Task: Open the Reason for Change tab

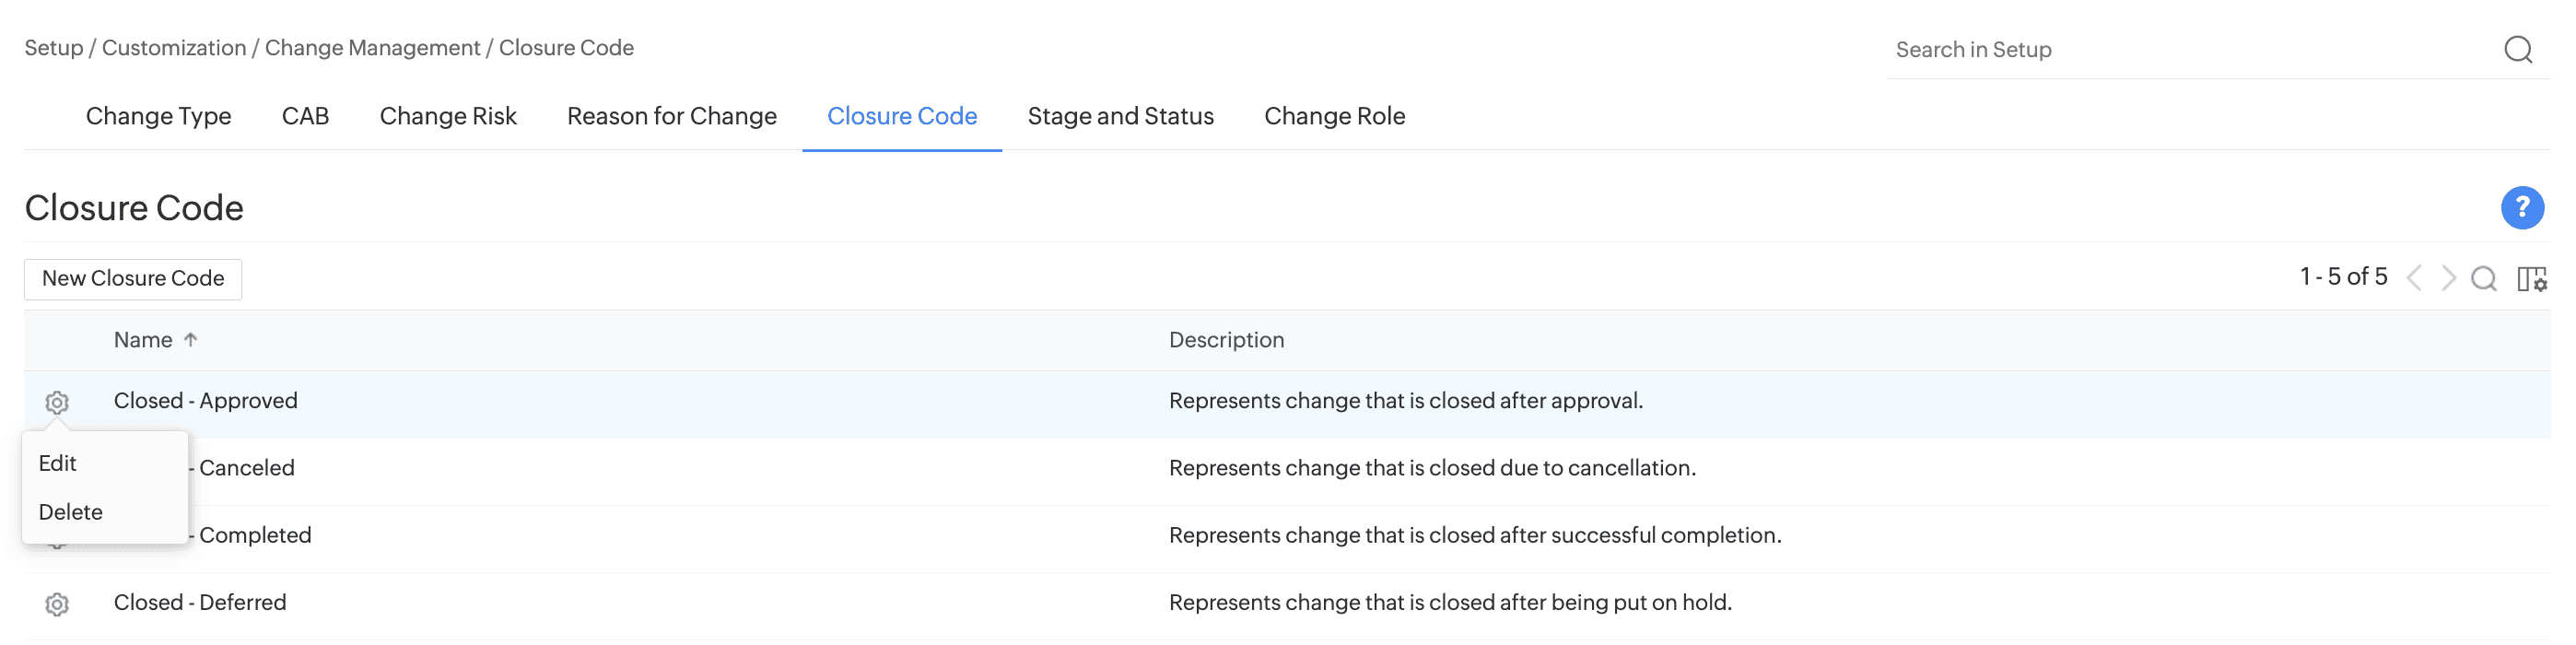Action: (x=671, y=116)
